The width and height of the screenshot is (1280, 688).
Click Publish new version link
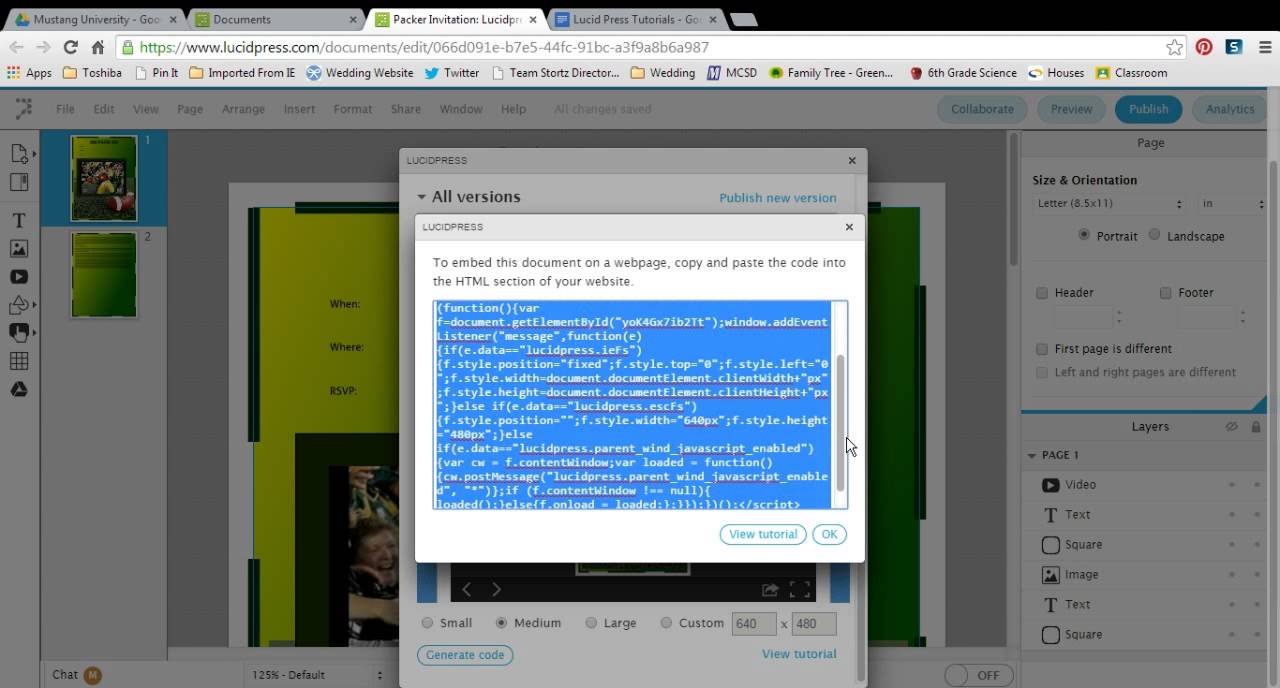[x=778, y=198]
